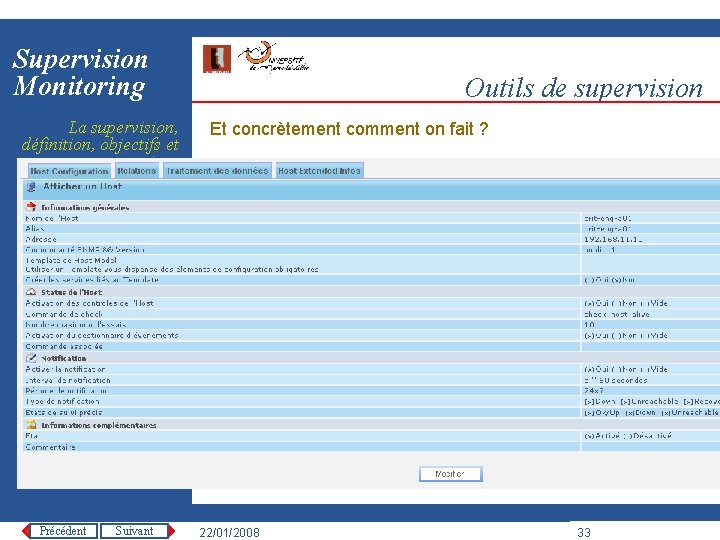Go to the Précédent slide
720x540 pixels.
pos(63,531)
